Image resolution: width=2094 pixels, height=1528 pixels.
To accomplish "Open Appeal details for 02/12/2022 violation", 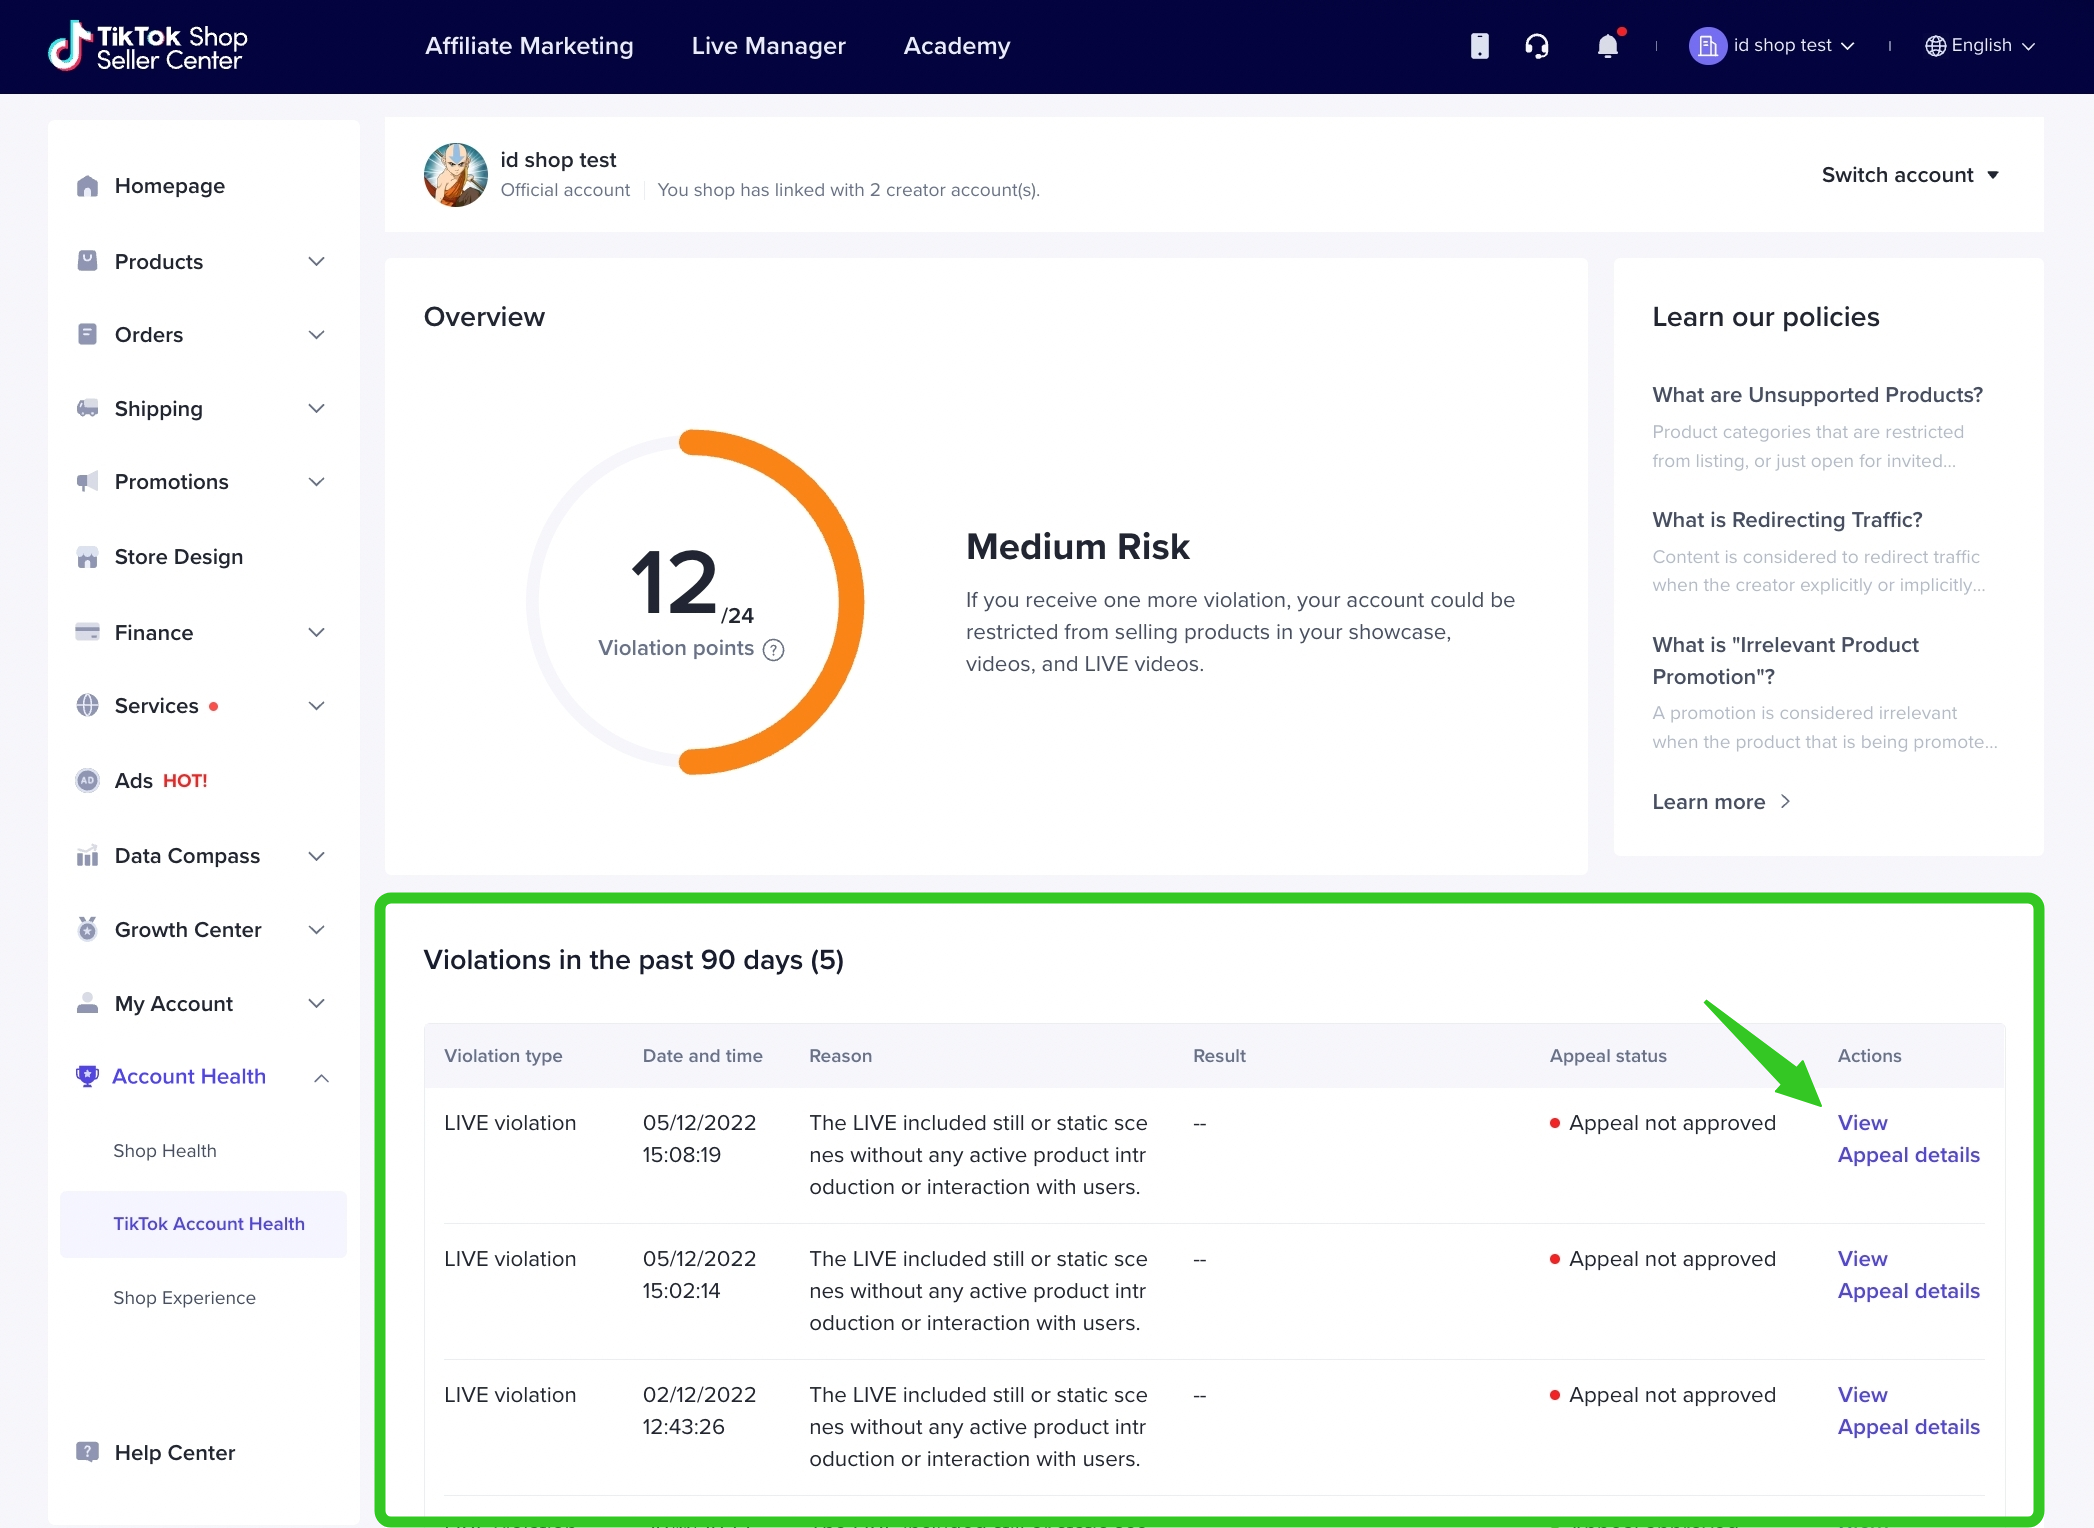I will (1908, 1427).
